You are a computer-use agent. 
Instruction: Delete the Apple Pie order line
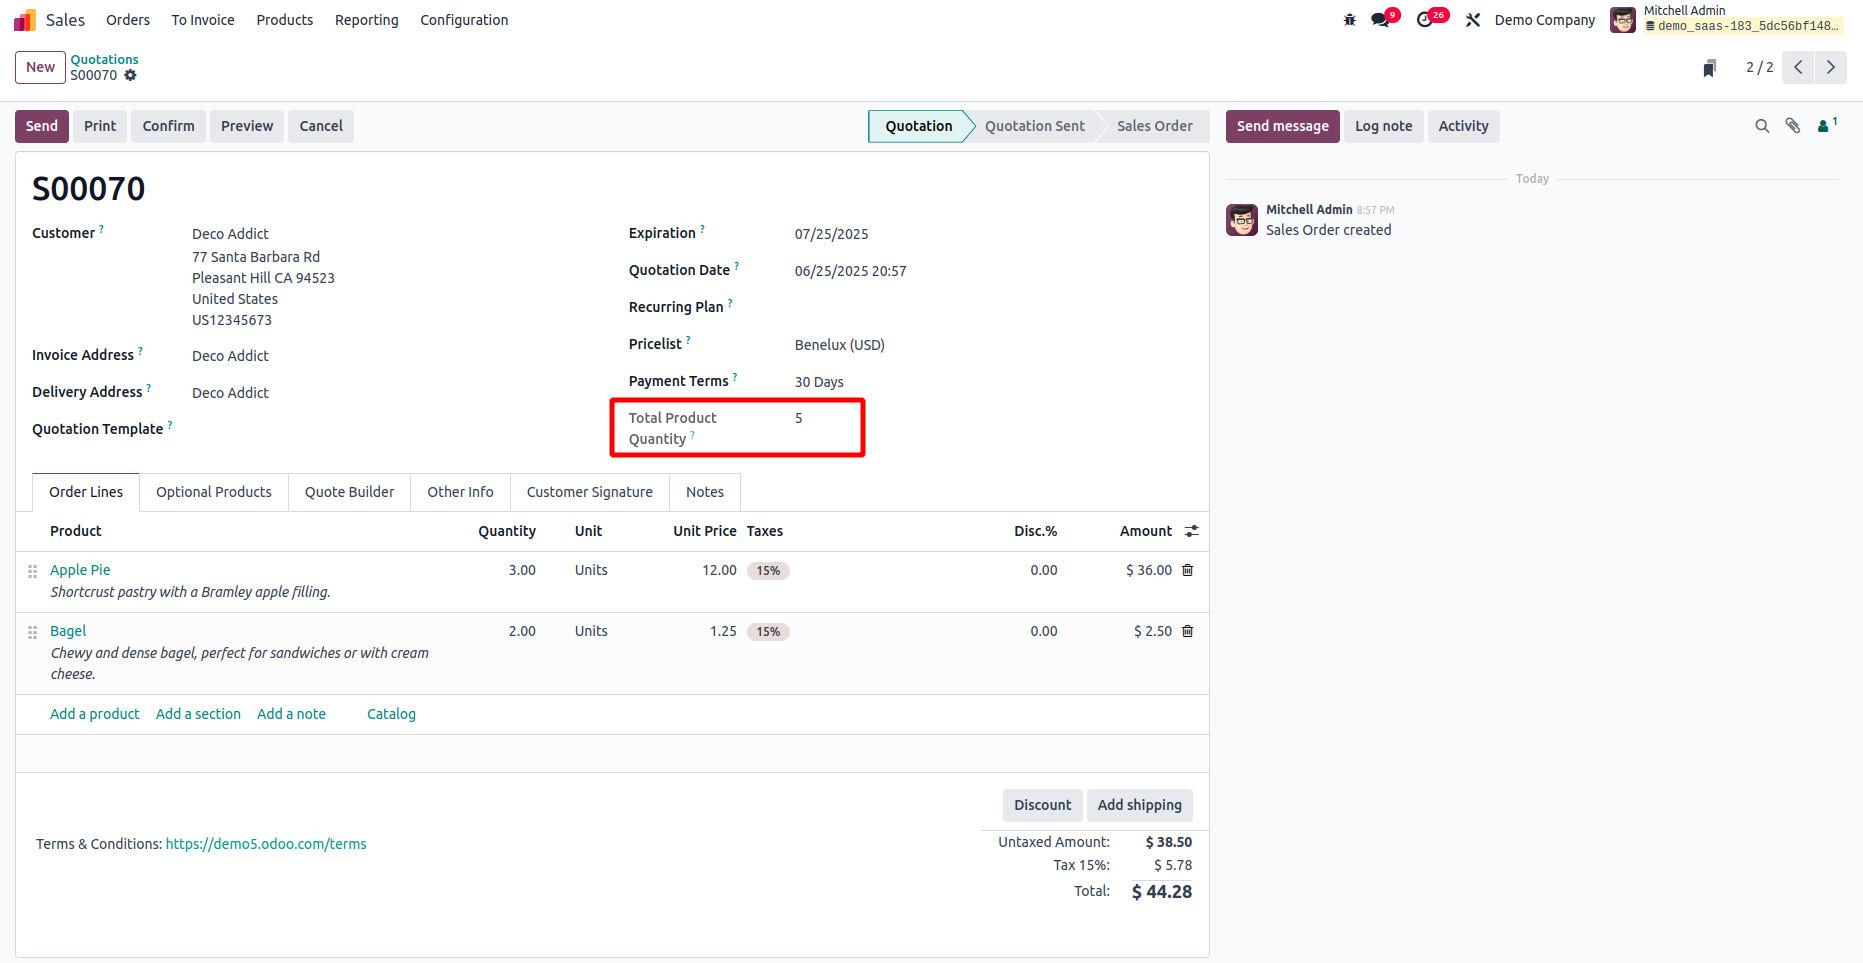coord(1188,570)
